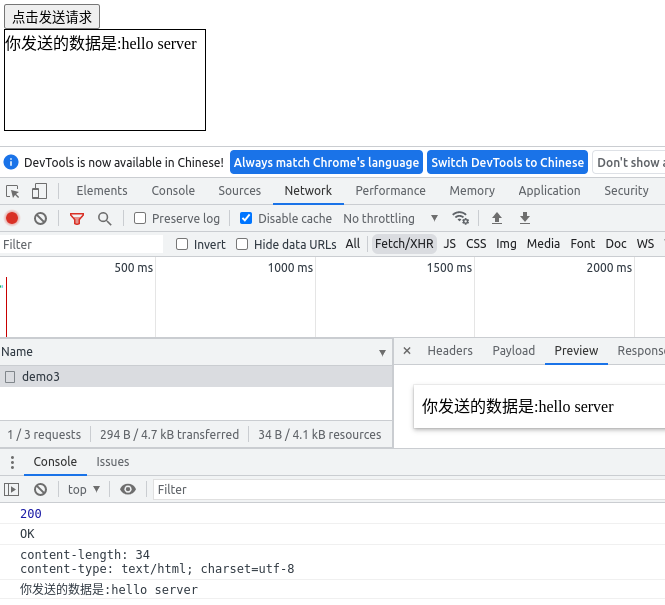Open the Security tab

coord(626,191)
